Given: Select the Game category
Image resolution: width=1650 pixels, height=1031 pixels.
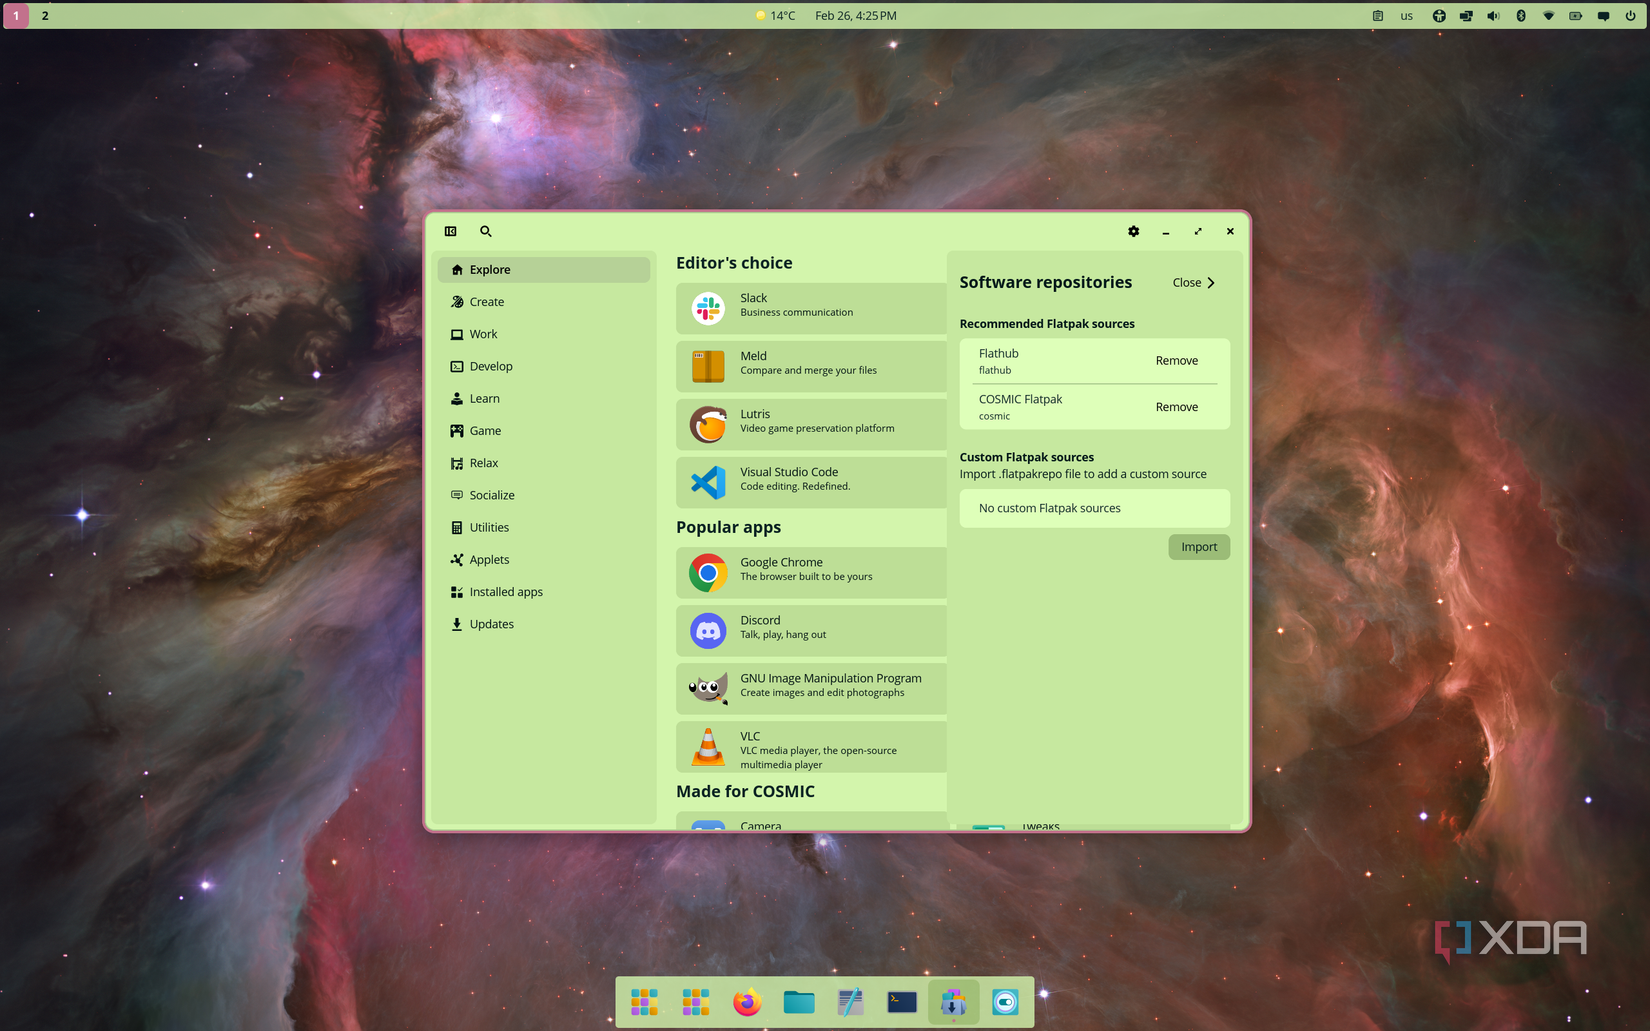Looking at the screenshot, I should pyautogui.click(x=485, y=430).
